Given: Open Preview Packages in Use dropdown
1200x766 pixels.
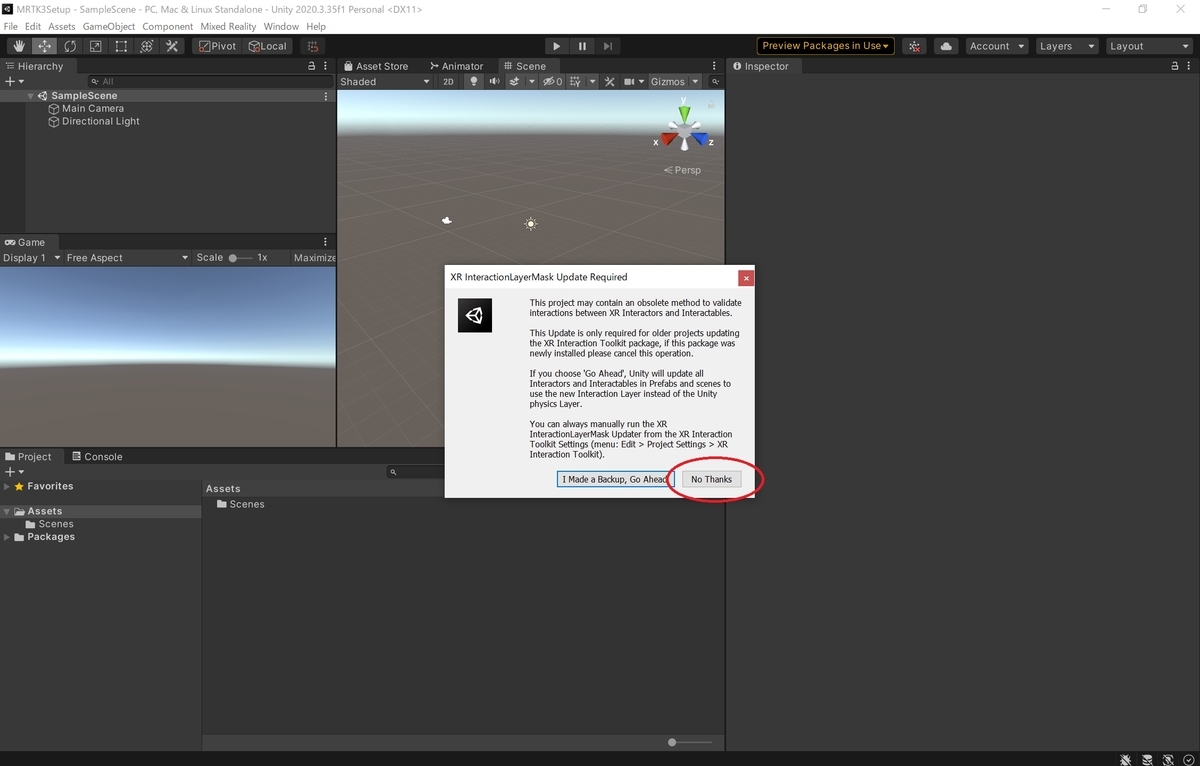Looking at the screenshot, I should [825, 46].
